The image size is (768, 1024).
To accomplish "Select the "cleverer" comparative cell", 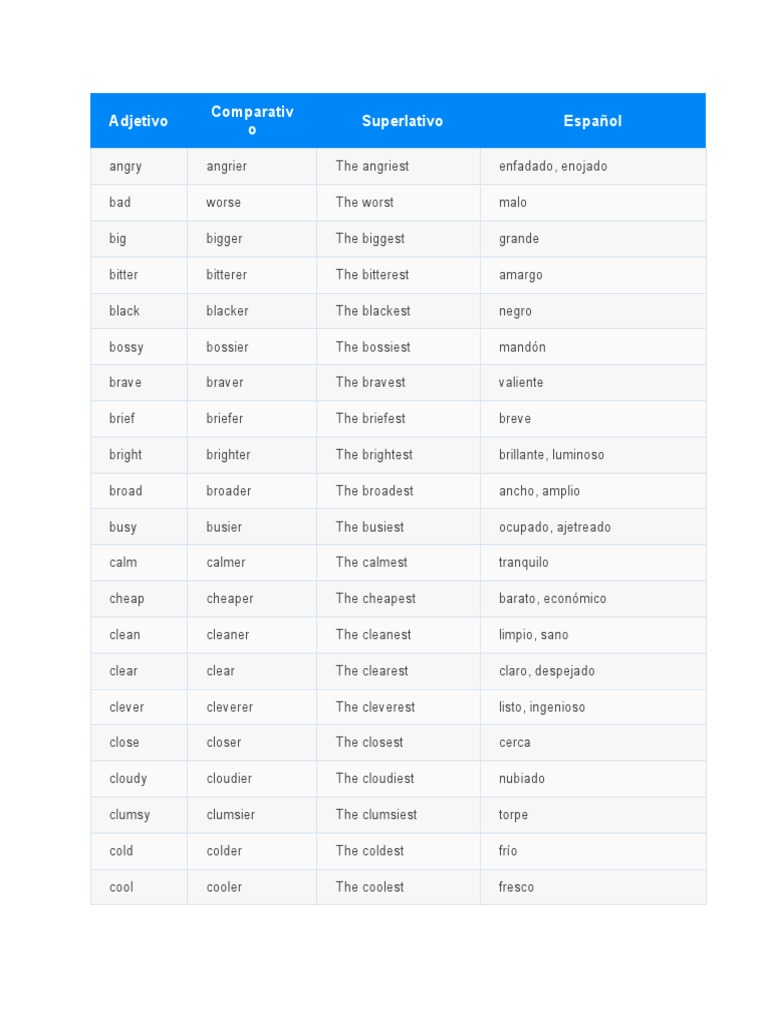I will [x=229, y=707].
